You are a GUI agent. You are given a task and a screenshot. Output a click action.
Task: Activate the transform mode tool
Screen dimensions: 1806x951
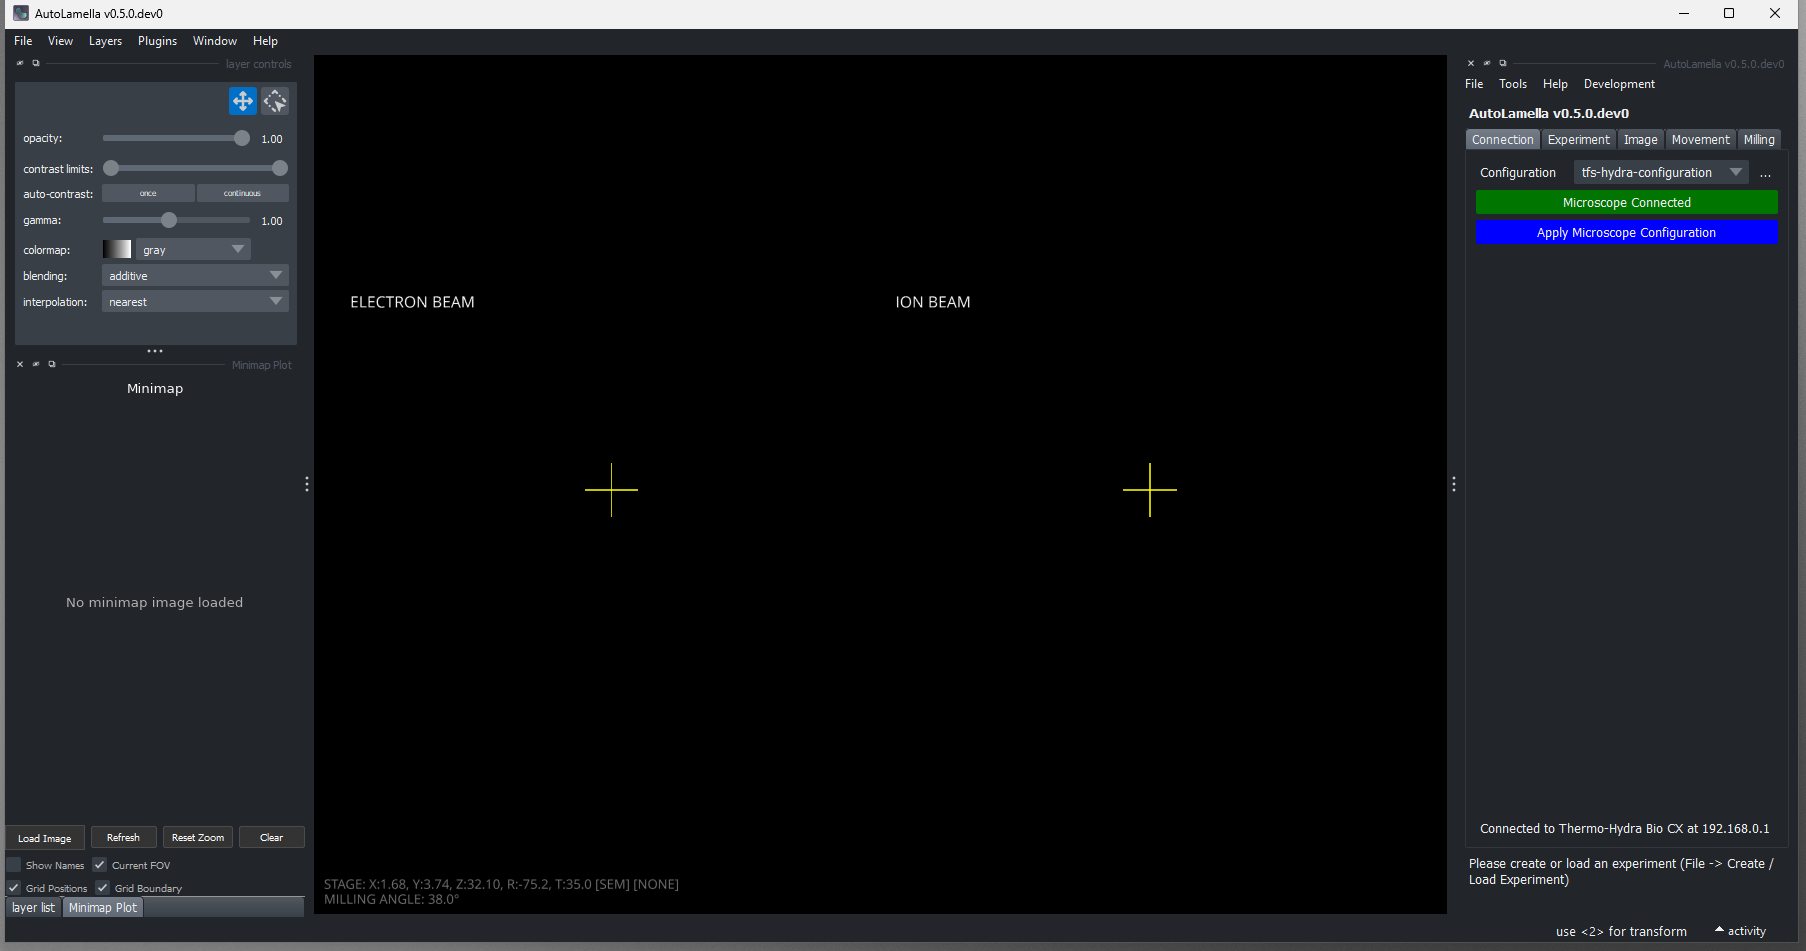pos(275,101)
